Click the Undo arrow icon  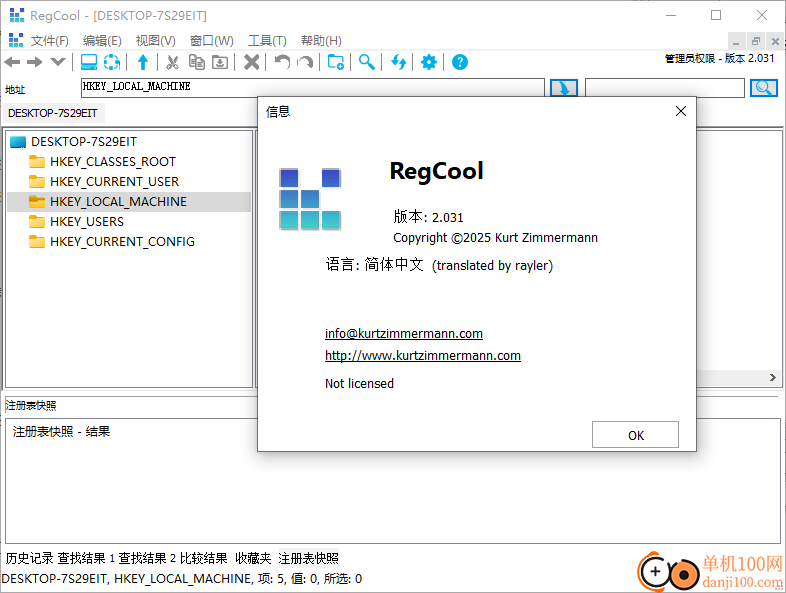(282, 62)
